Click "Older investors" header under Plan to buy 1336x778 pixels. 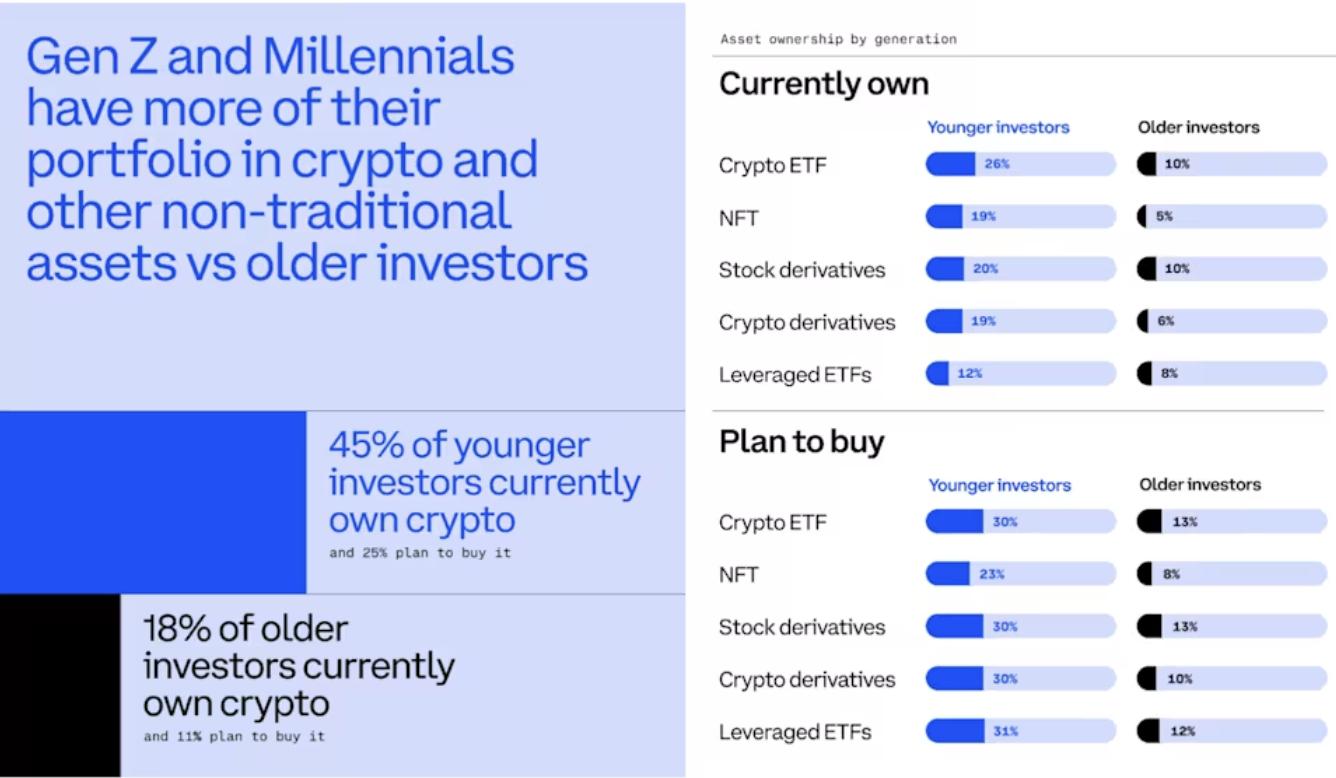click(x=1200, y=485)
